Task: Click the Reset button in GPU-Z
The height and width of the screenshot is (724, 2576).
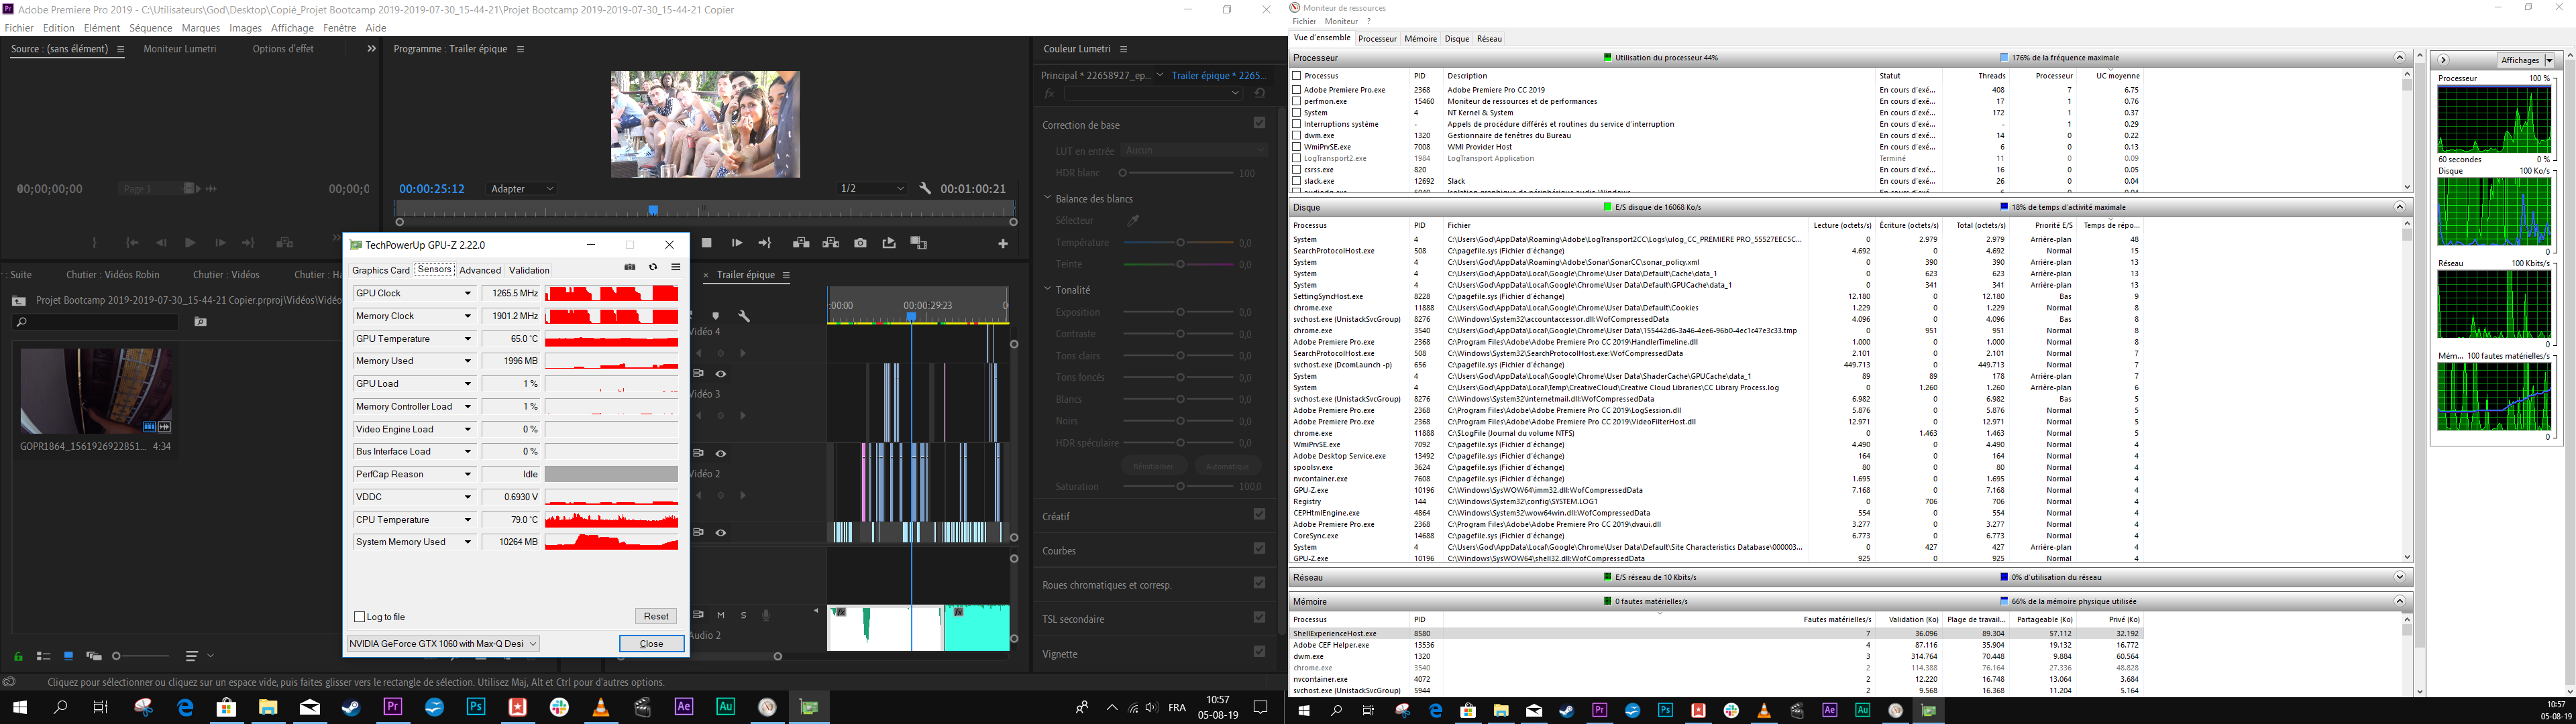Action: click(x=656, y=616)
